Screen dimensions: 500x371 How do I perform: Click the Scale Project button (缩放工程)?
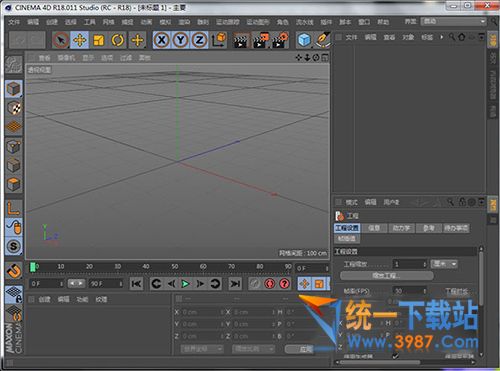click(x=387, y=276)
